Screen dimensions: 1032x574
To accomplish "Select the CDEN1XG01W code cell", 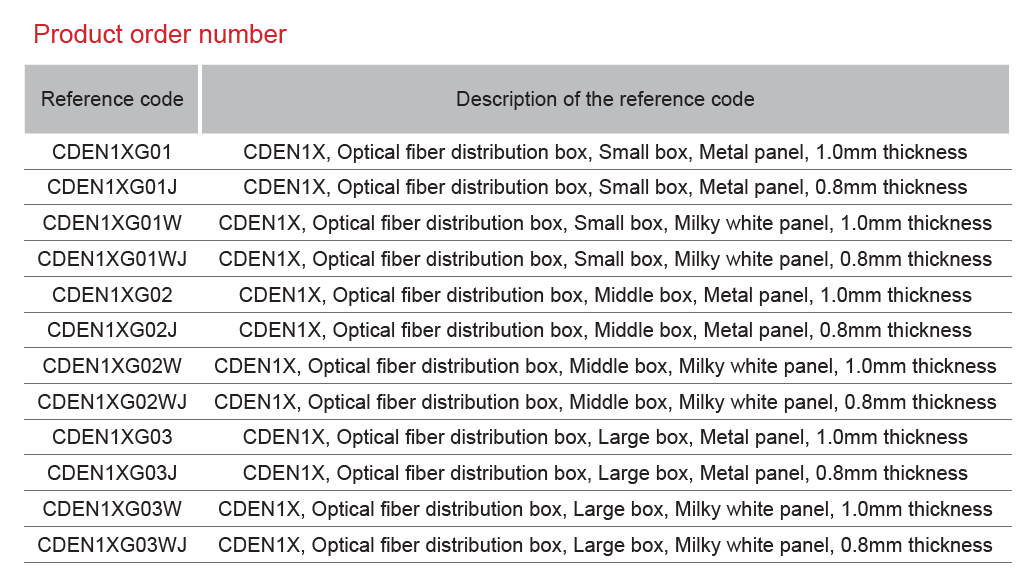I will click(112, 223).
